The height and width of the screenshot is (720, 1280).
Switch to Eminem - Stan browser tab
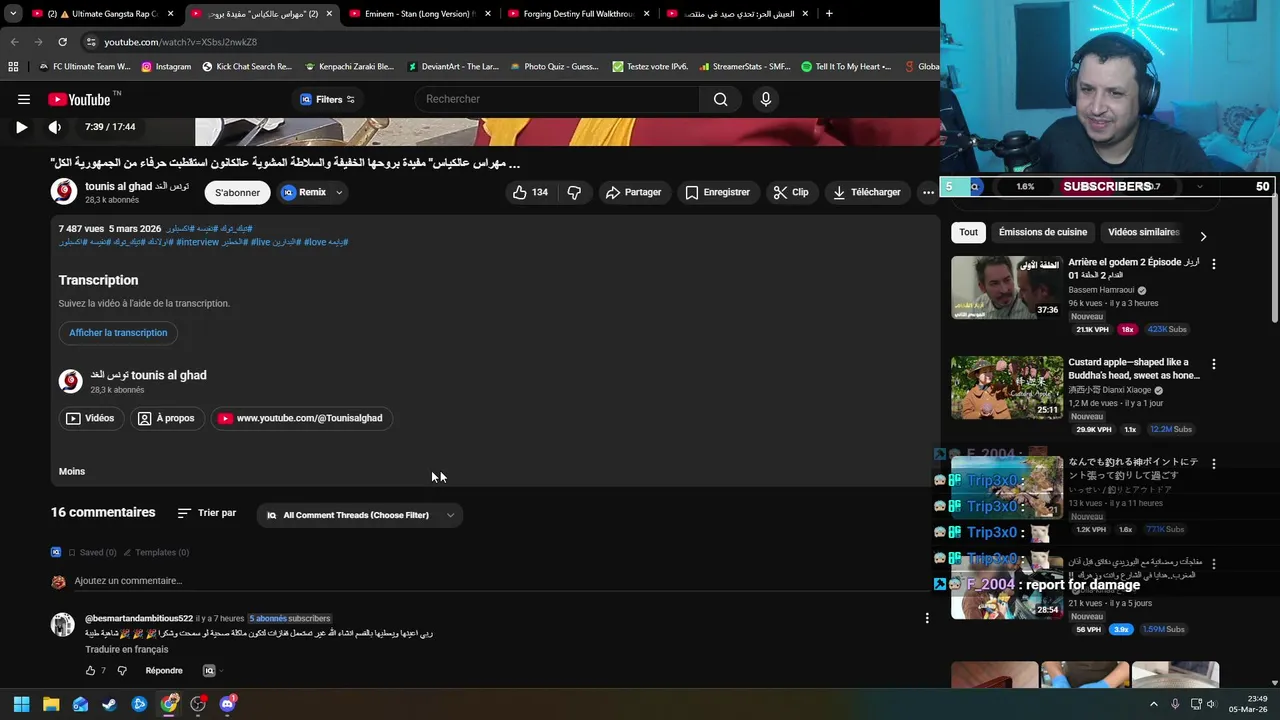pos(420,14)
